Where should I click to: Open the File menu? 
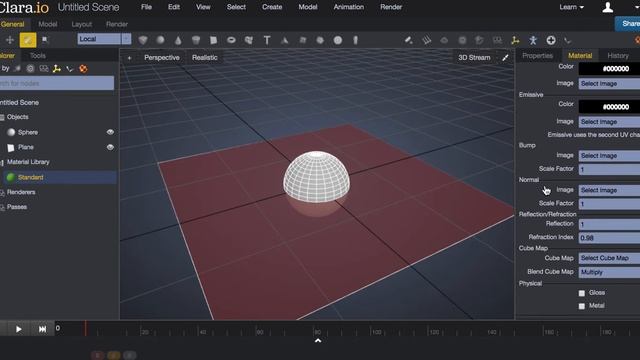click(146, 7)
